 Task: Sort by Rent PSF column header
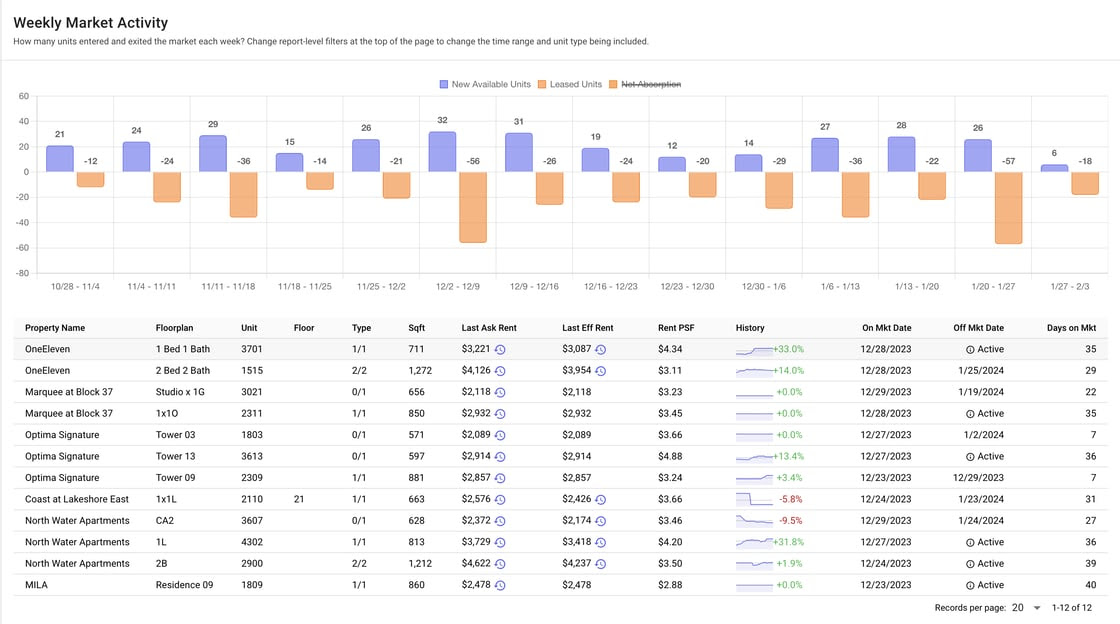pos(676,328)
